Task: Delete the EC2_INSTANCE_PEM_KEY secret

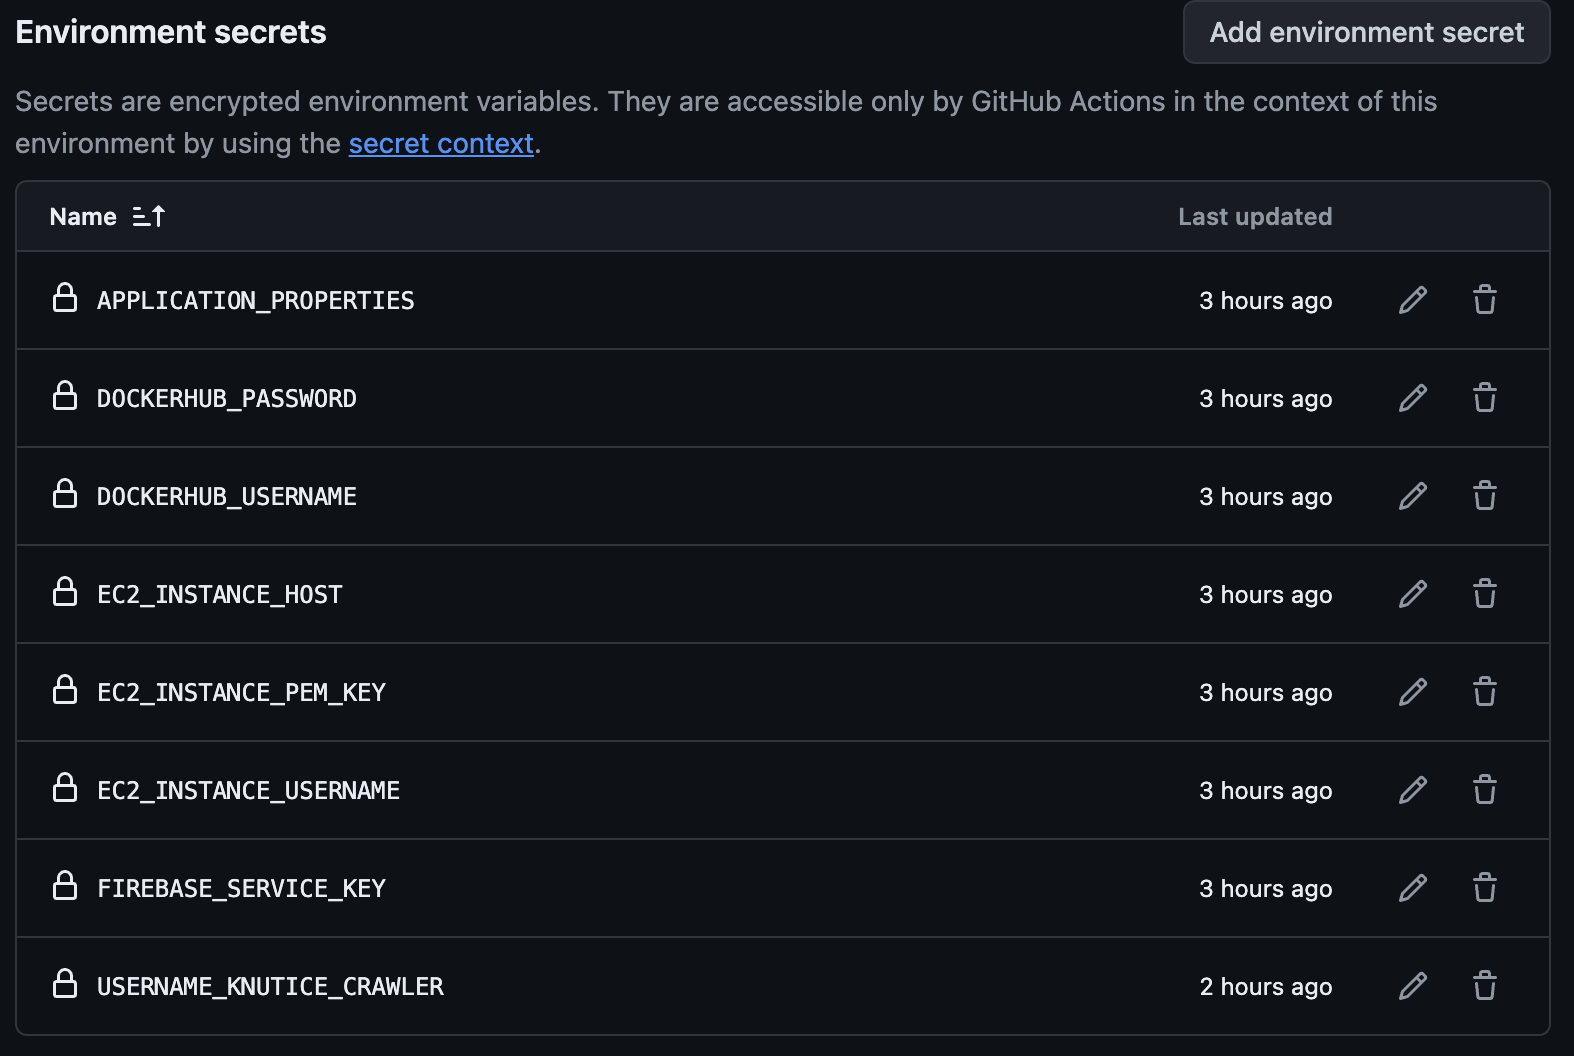Action: [x=1485, y=692]
